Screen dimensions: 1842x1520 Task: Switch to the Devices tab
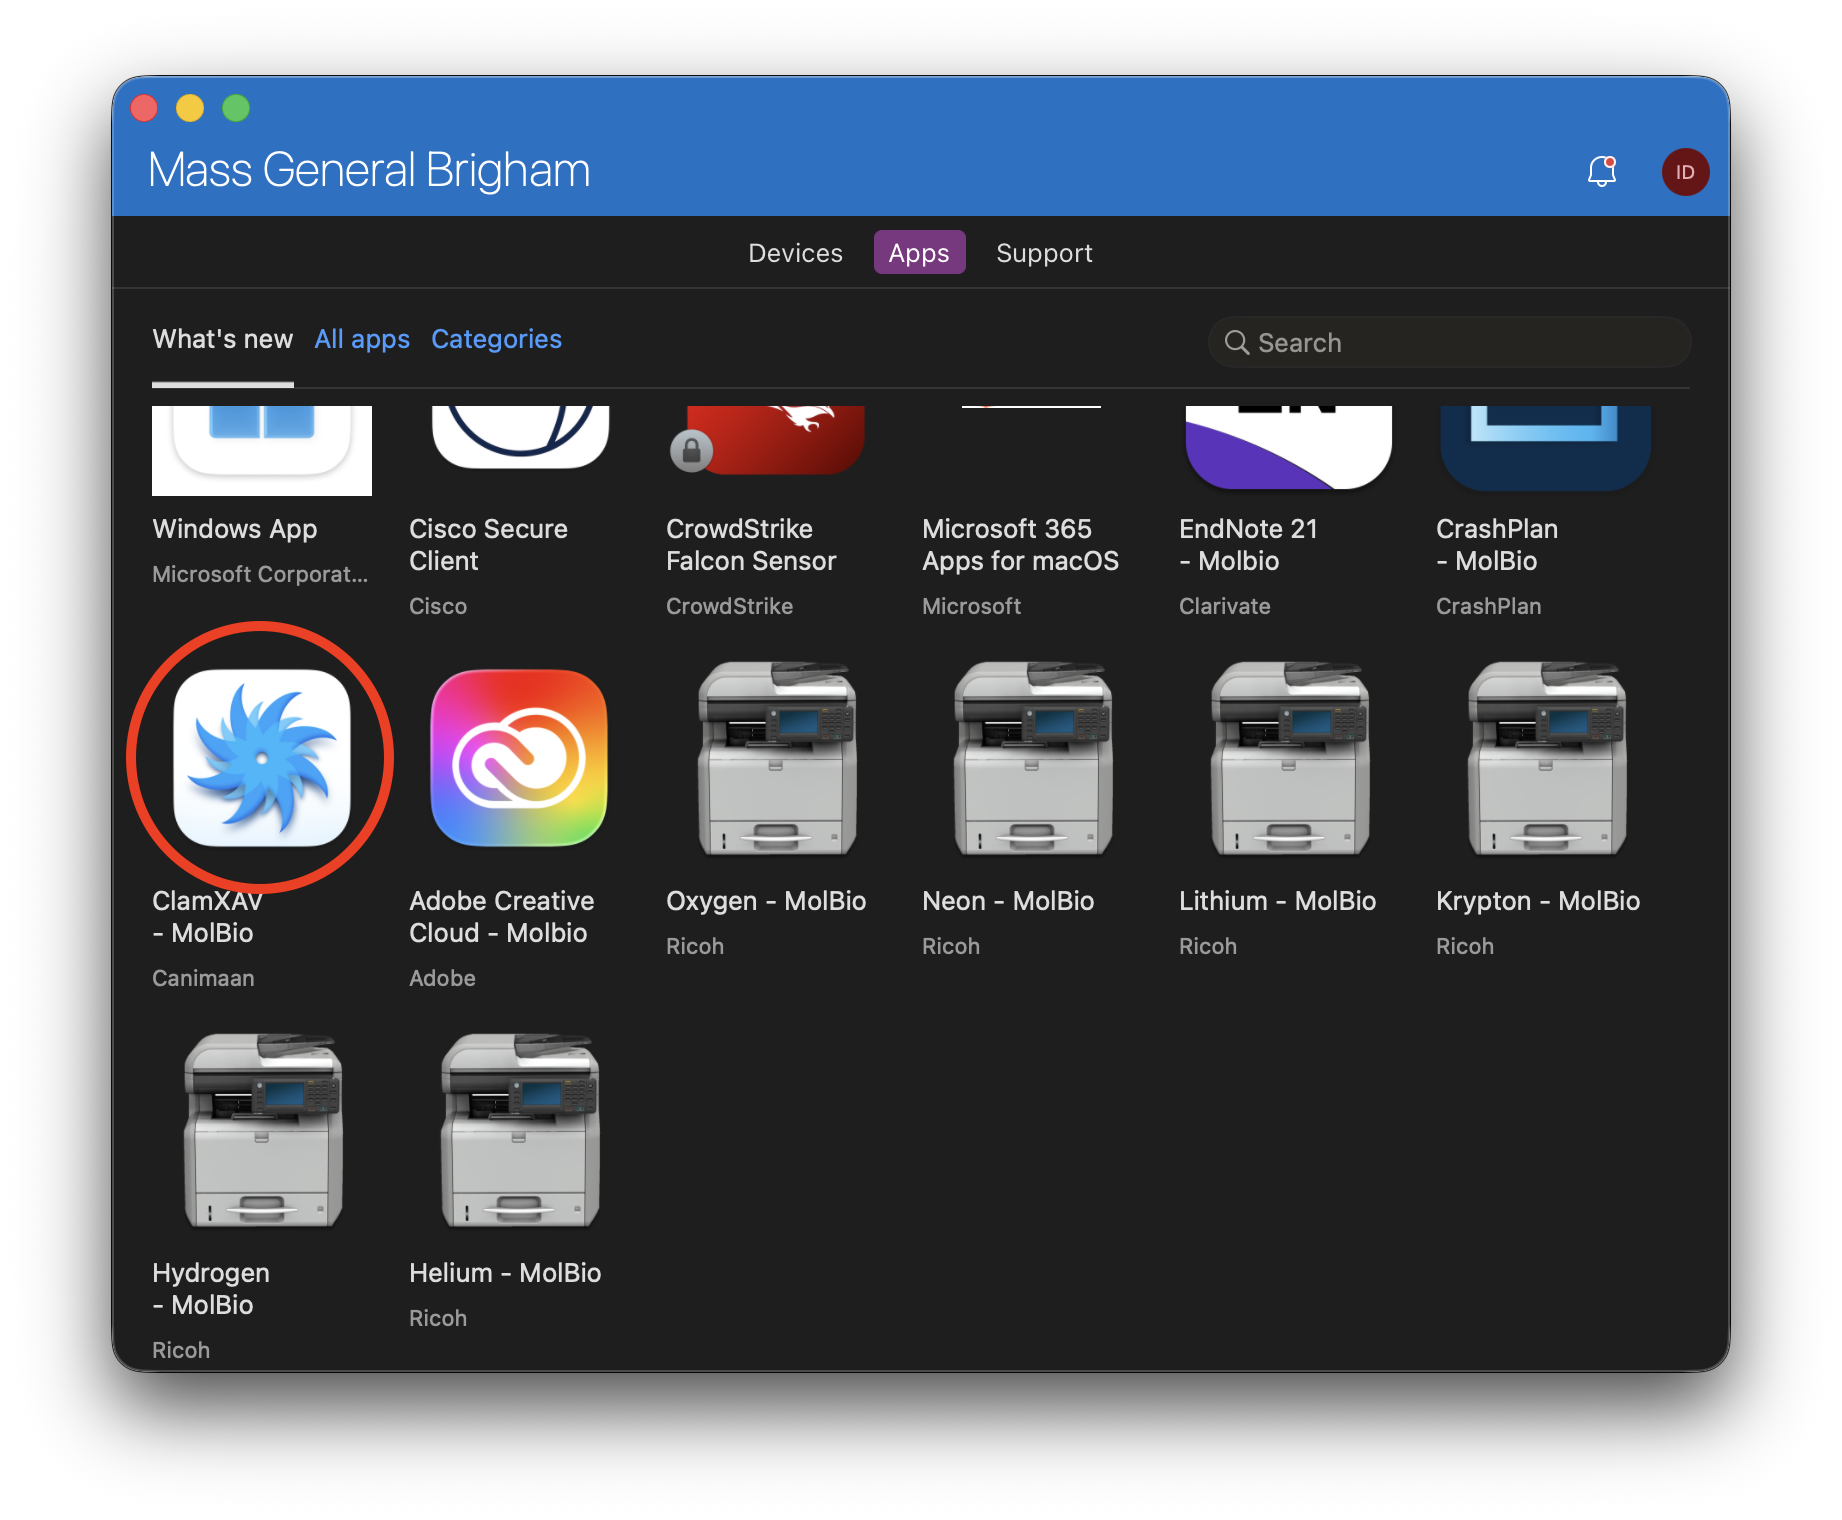(796, 253)
